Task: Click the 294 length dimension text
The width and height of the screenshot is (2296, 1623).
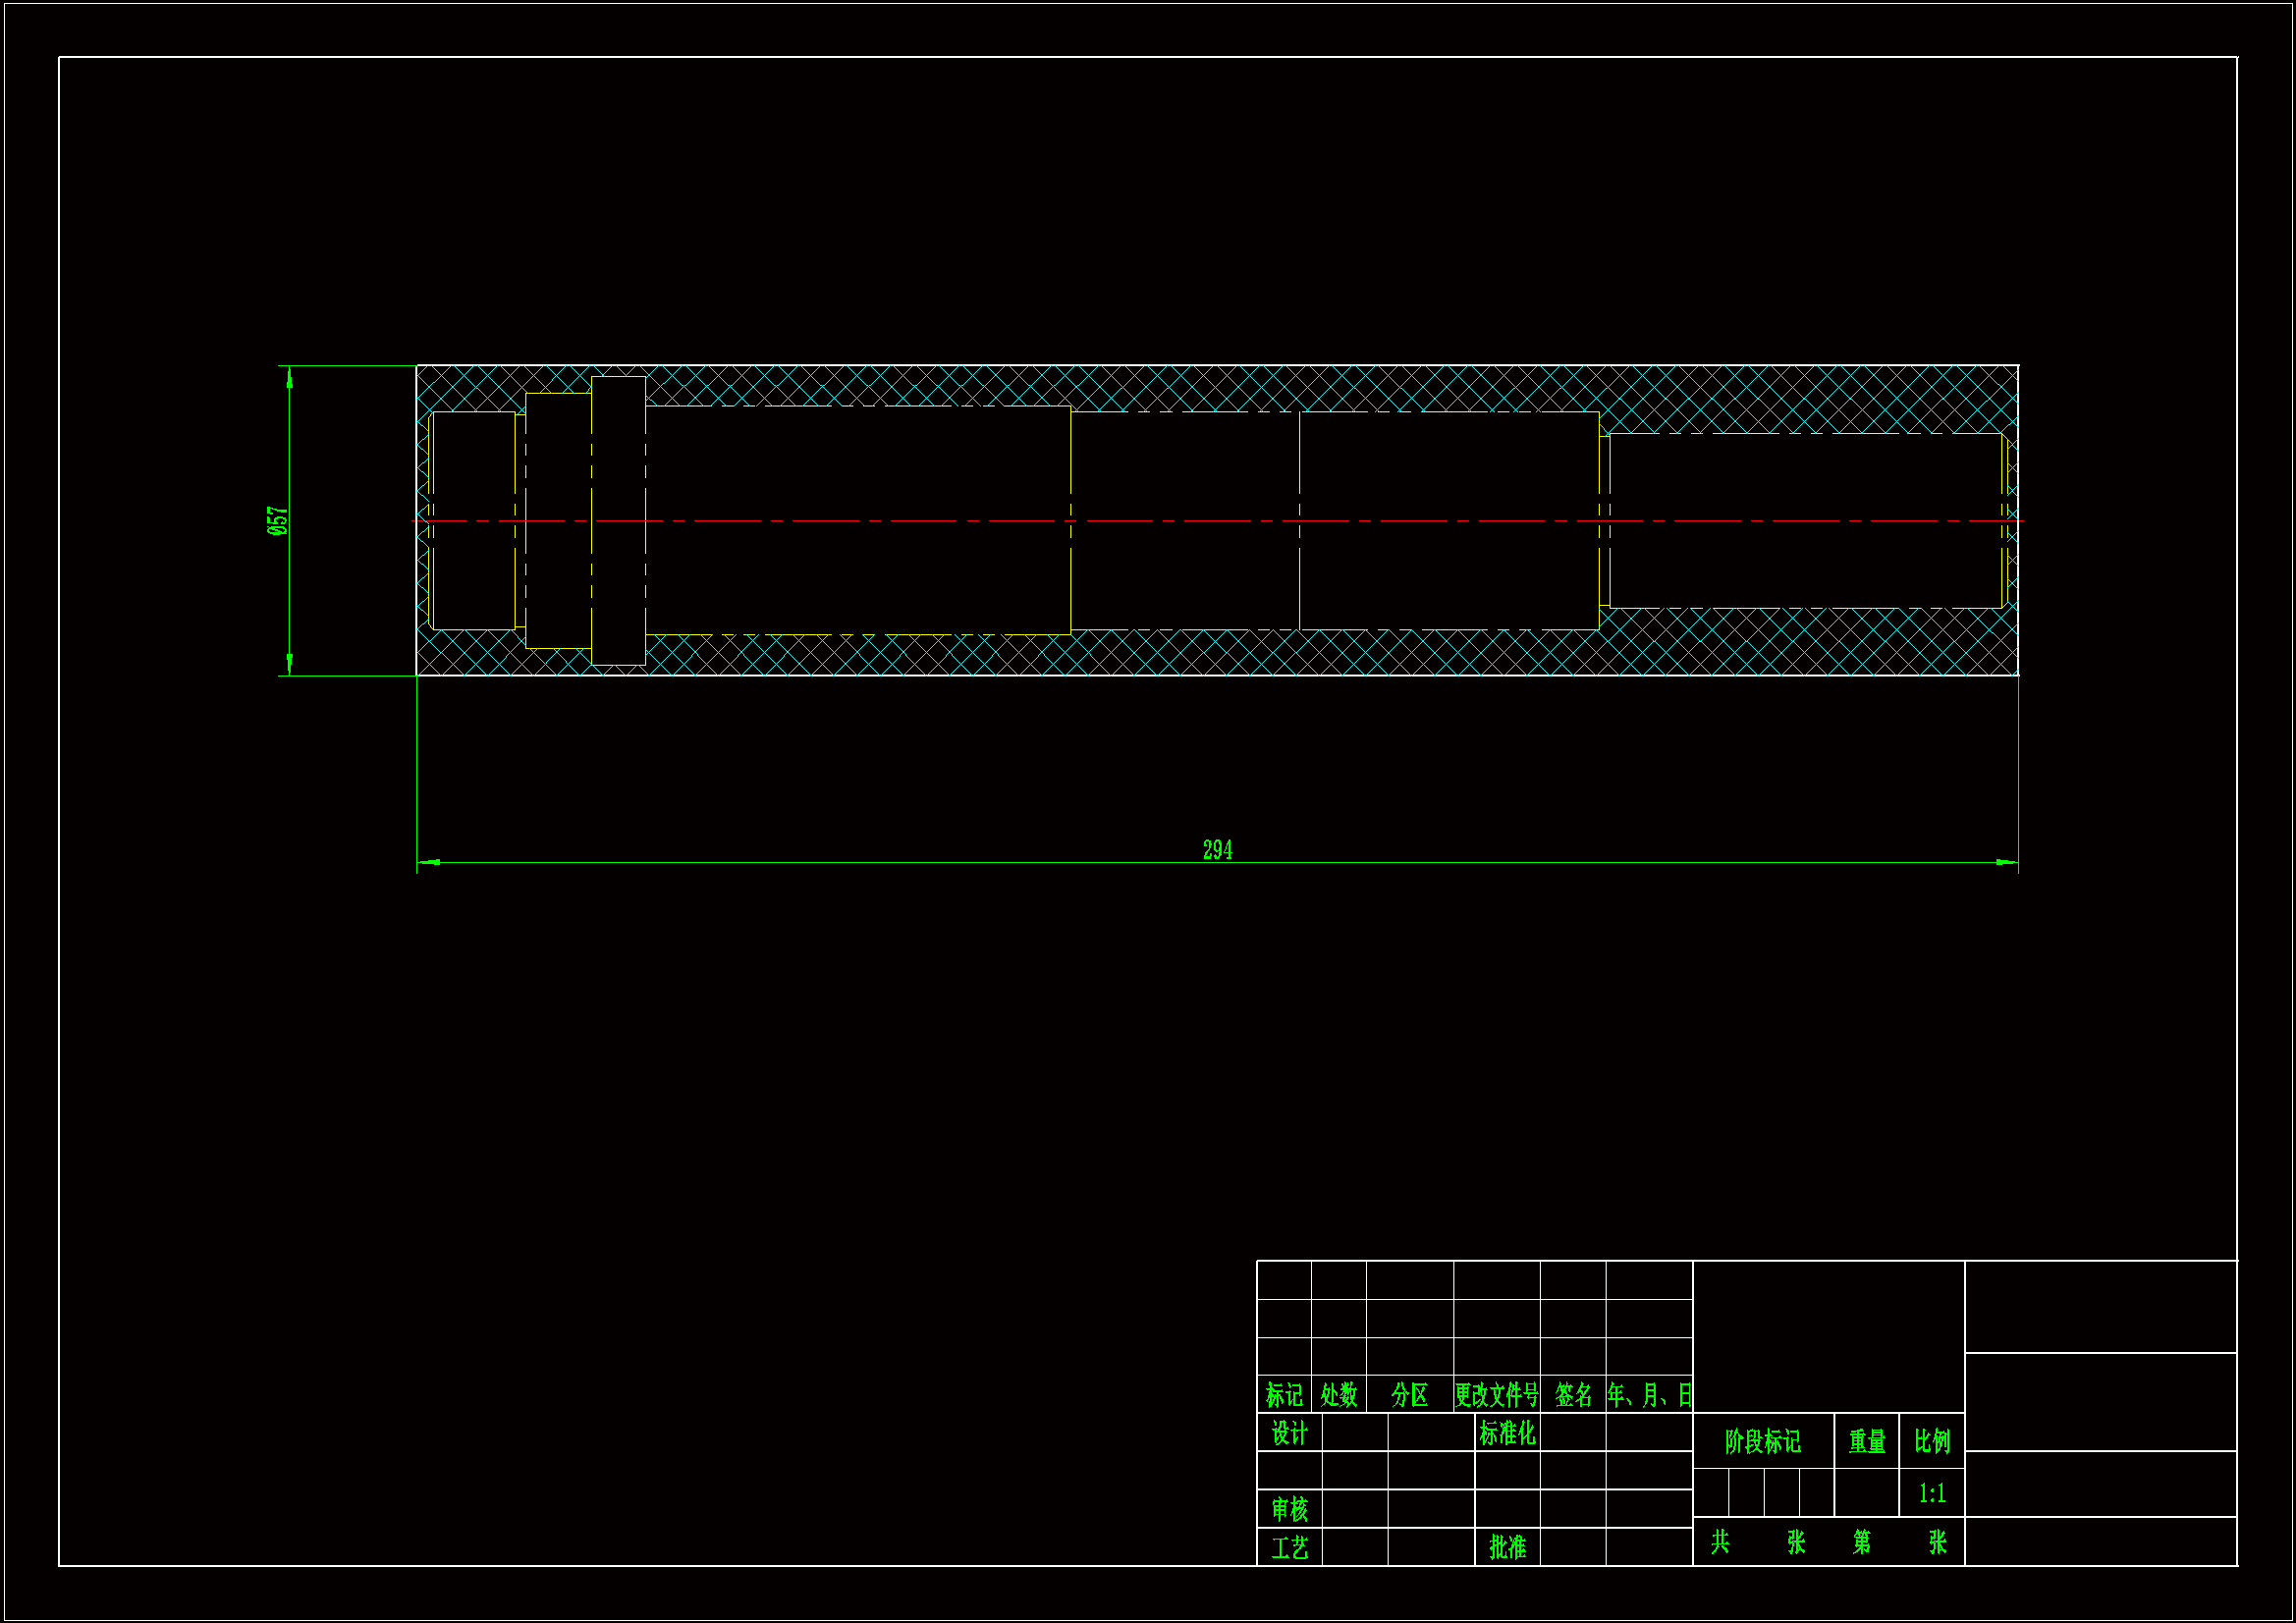Action: pyautogui.click(x=1217, y=850)
